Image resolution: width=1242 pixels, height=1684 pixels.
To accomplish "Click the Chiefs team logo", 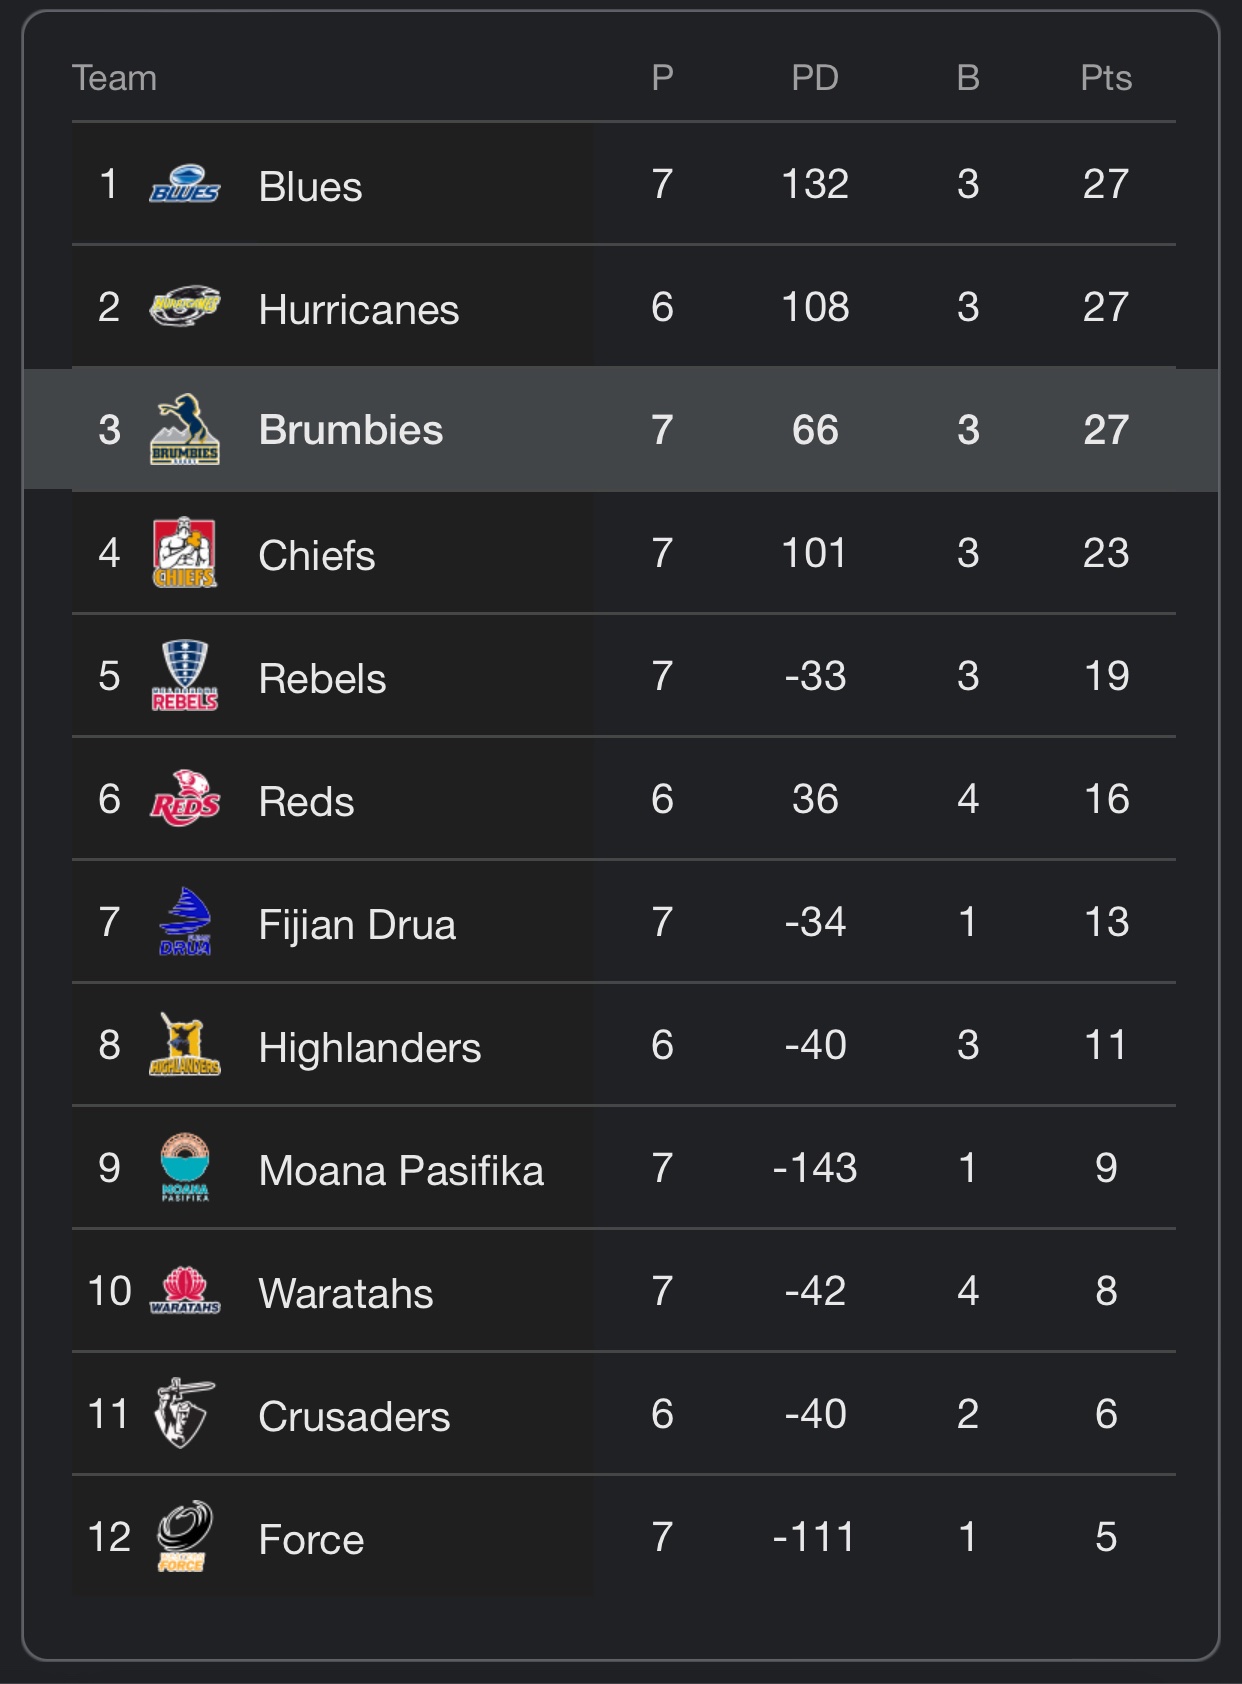I will [185, 553].
